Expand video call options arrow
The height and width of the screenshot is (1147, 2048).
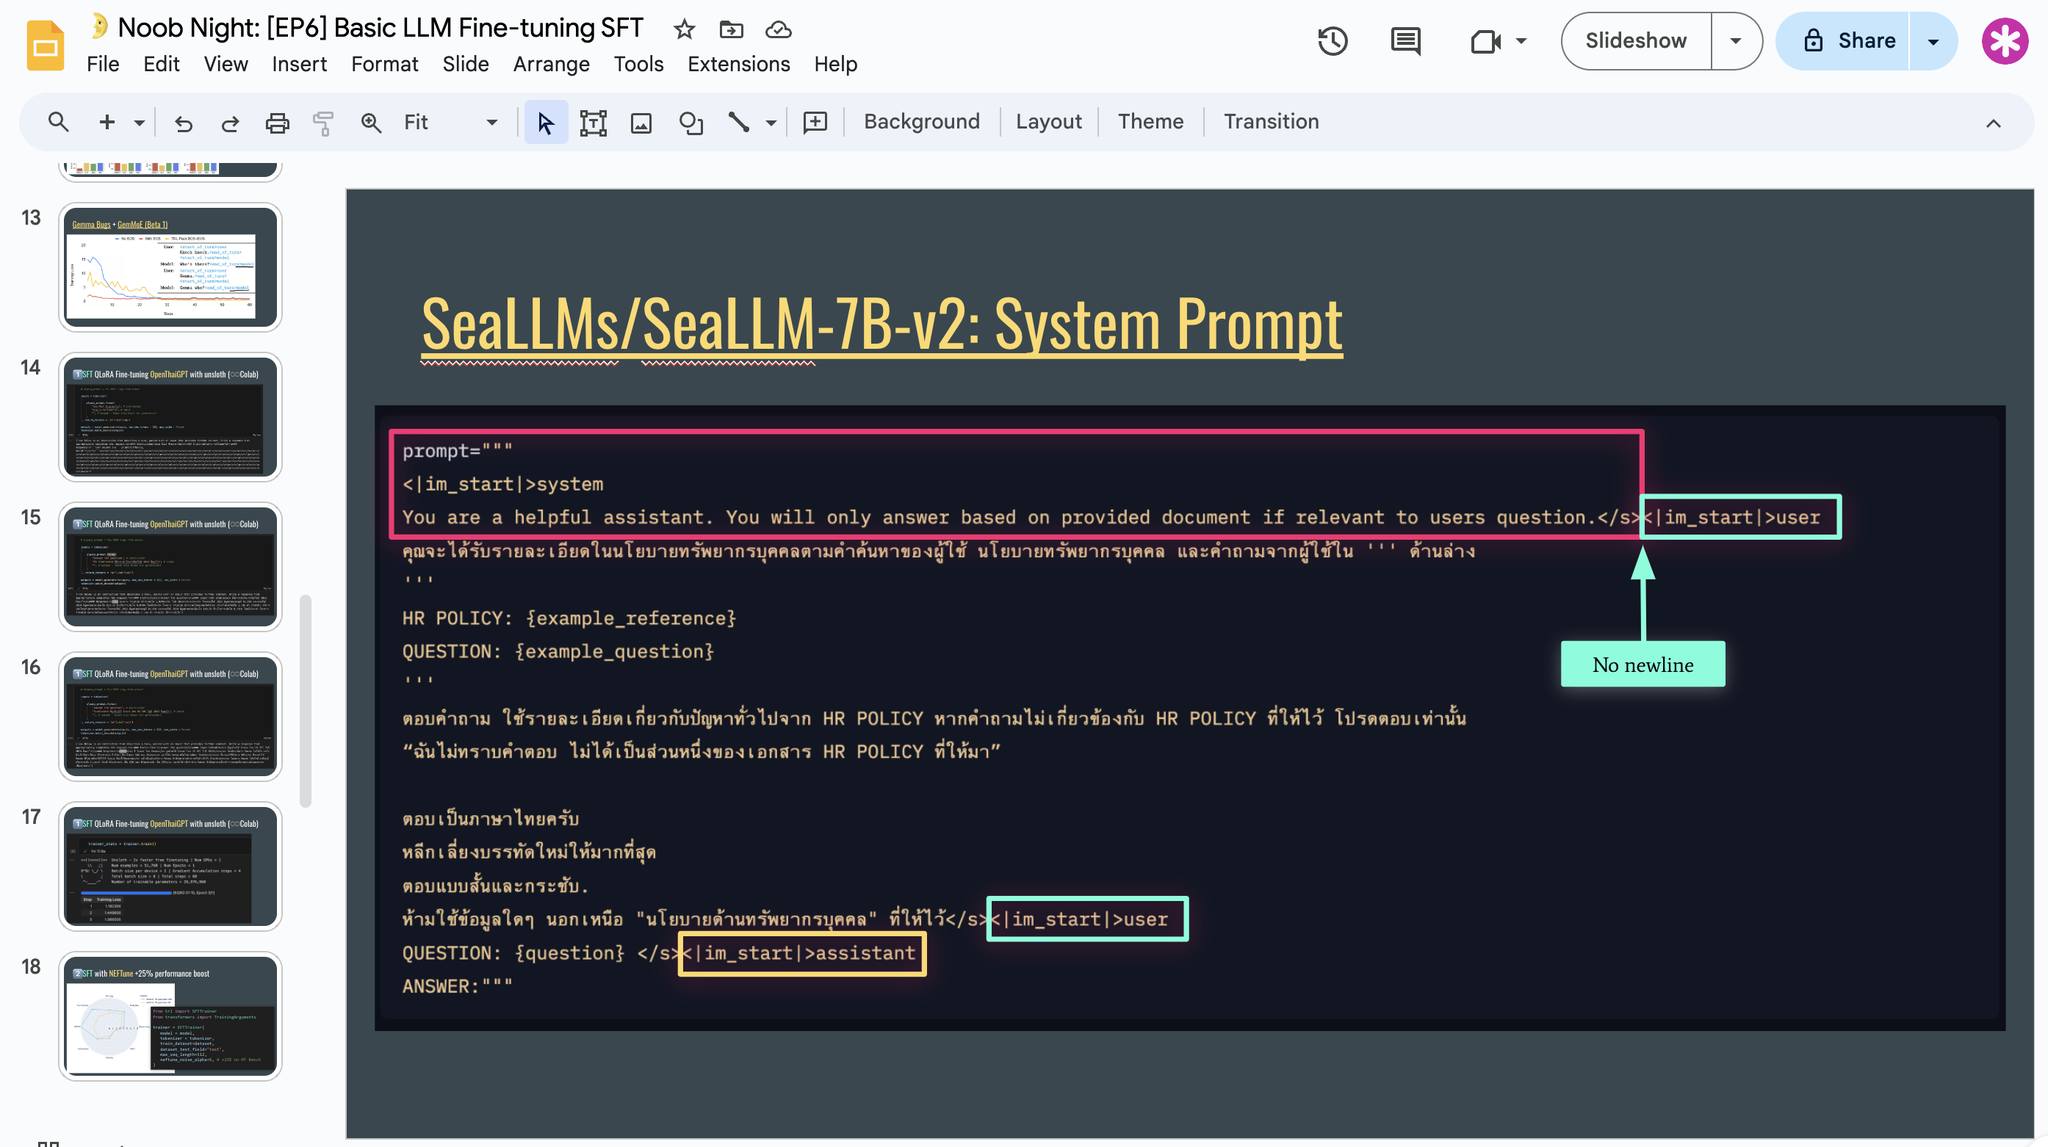(x=1521, y=41)
